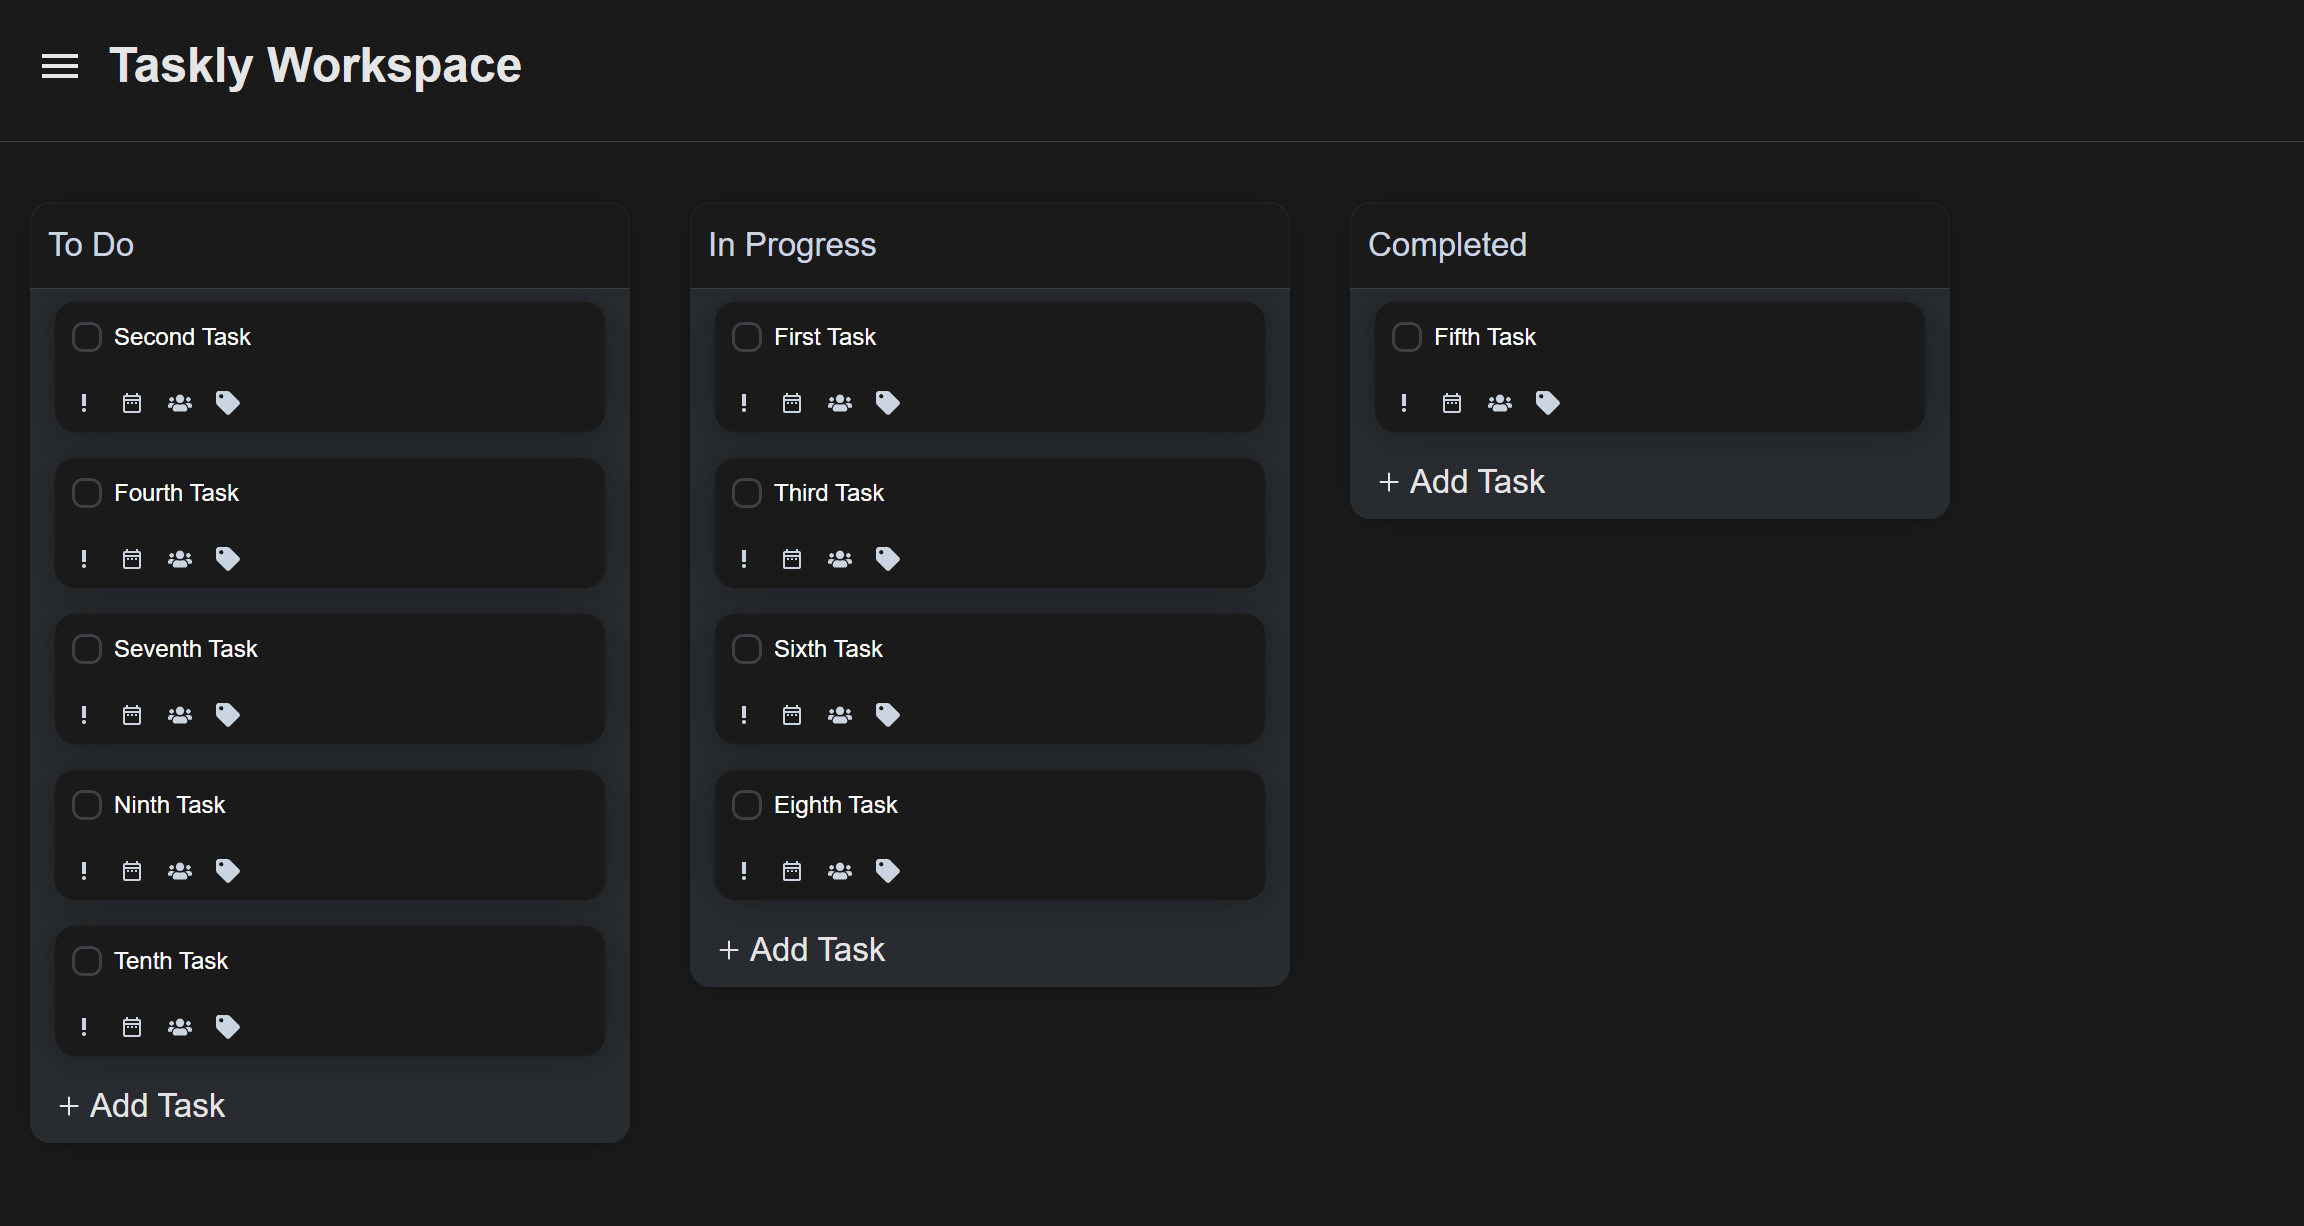Click Add Task in the Completed column

[1461, 481]
